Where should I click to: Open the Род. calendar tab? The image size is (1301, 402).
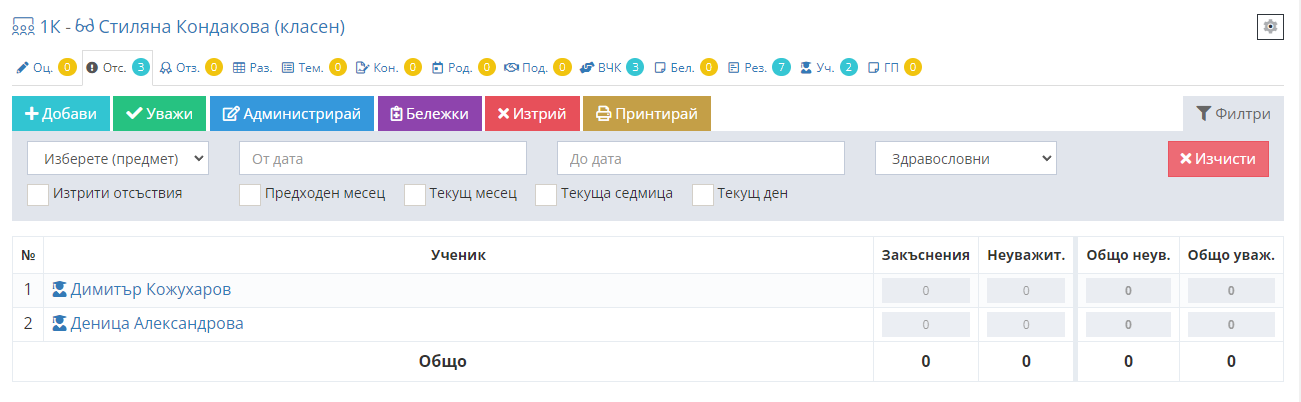point(463,68)
